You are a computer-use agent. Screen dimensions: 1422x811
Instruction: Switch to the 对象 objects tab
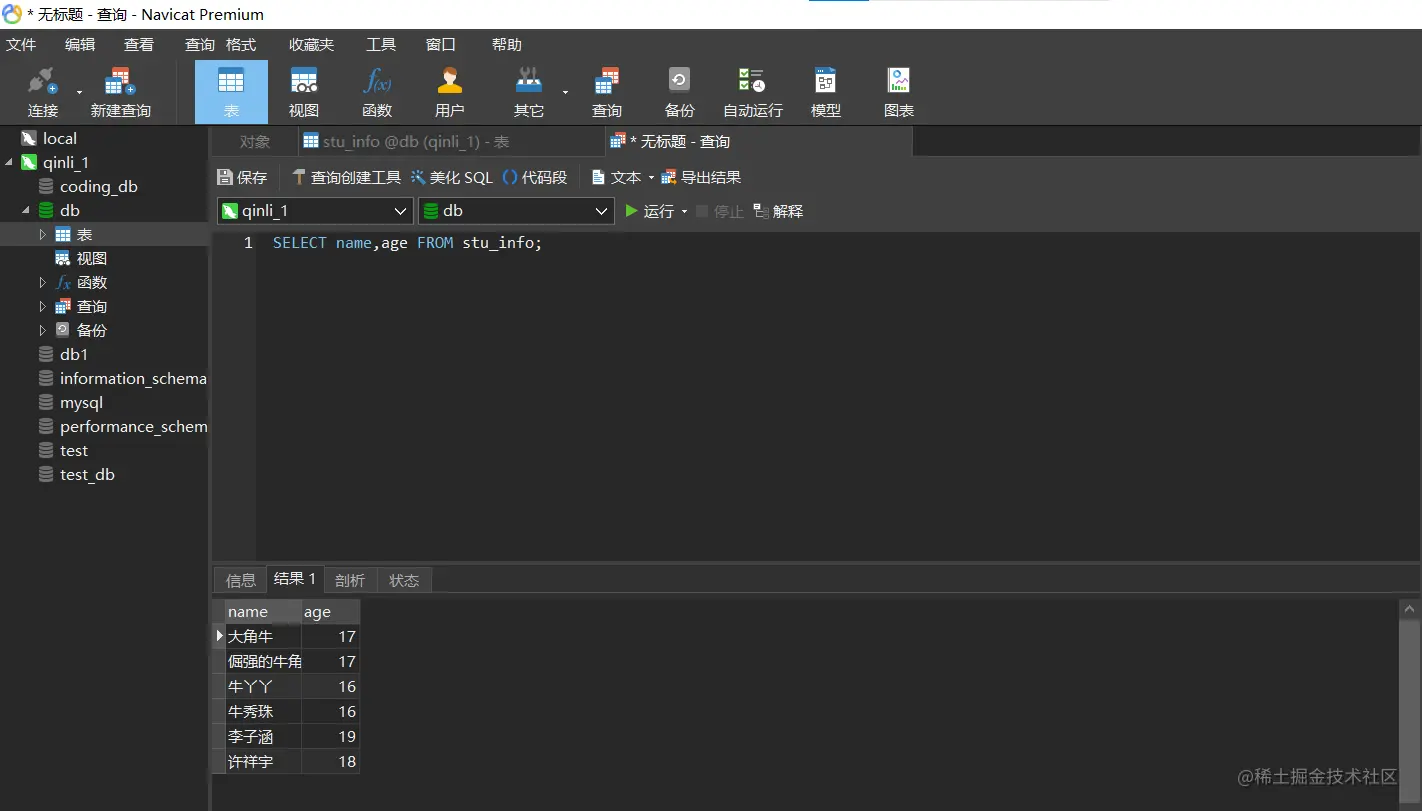point(255,142)
